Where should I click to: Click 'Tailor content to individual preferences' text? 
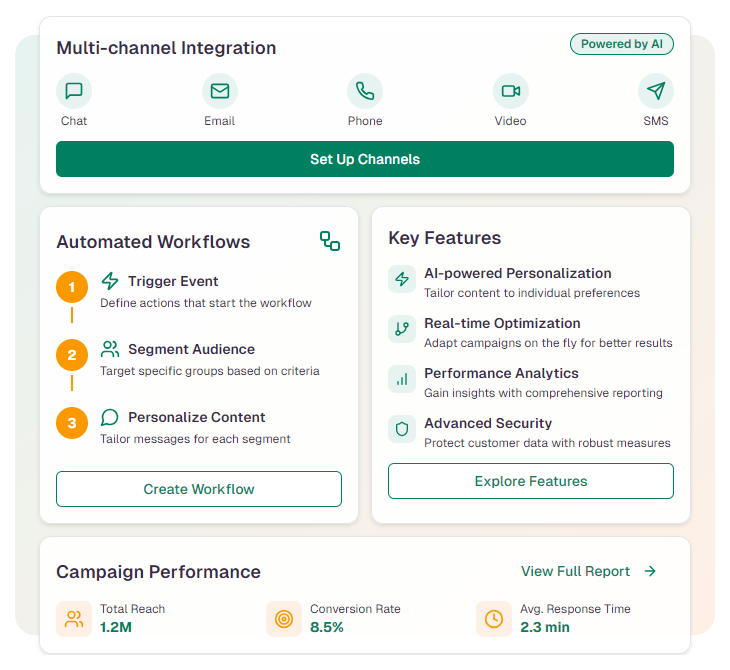(x=532, y=293)
